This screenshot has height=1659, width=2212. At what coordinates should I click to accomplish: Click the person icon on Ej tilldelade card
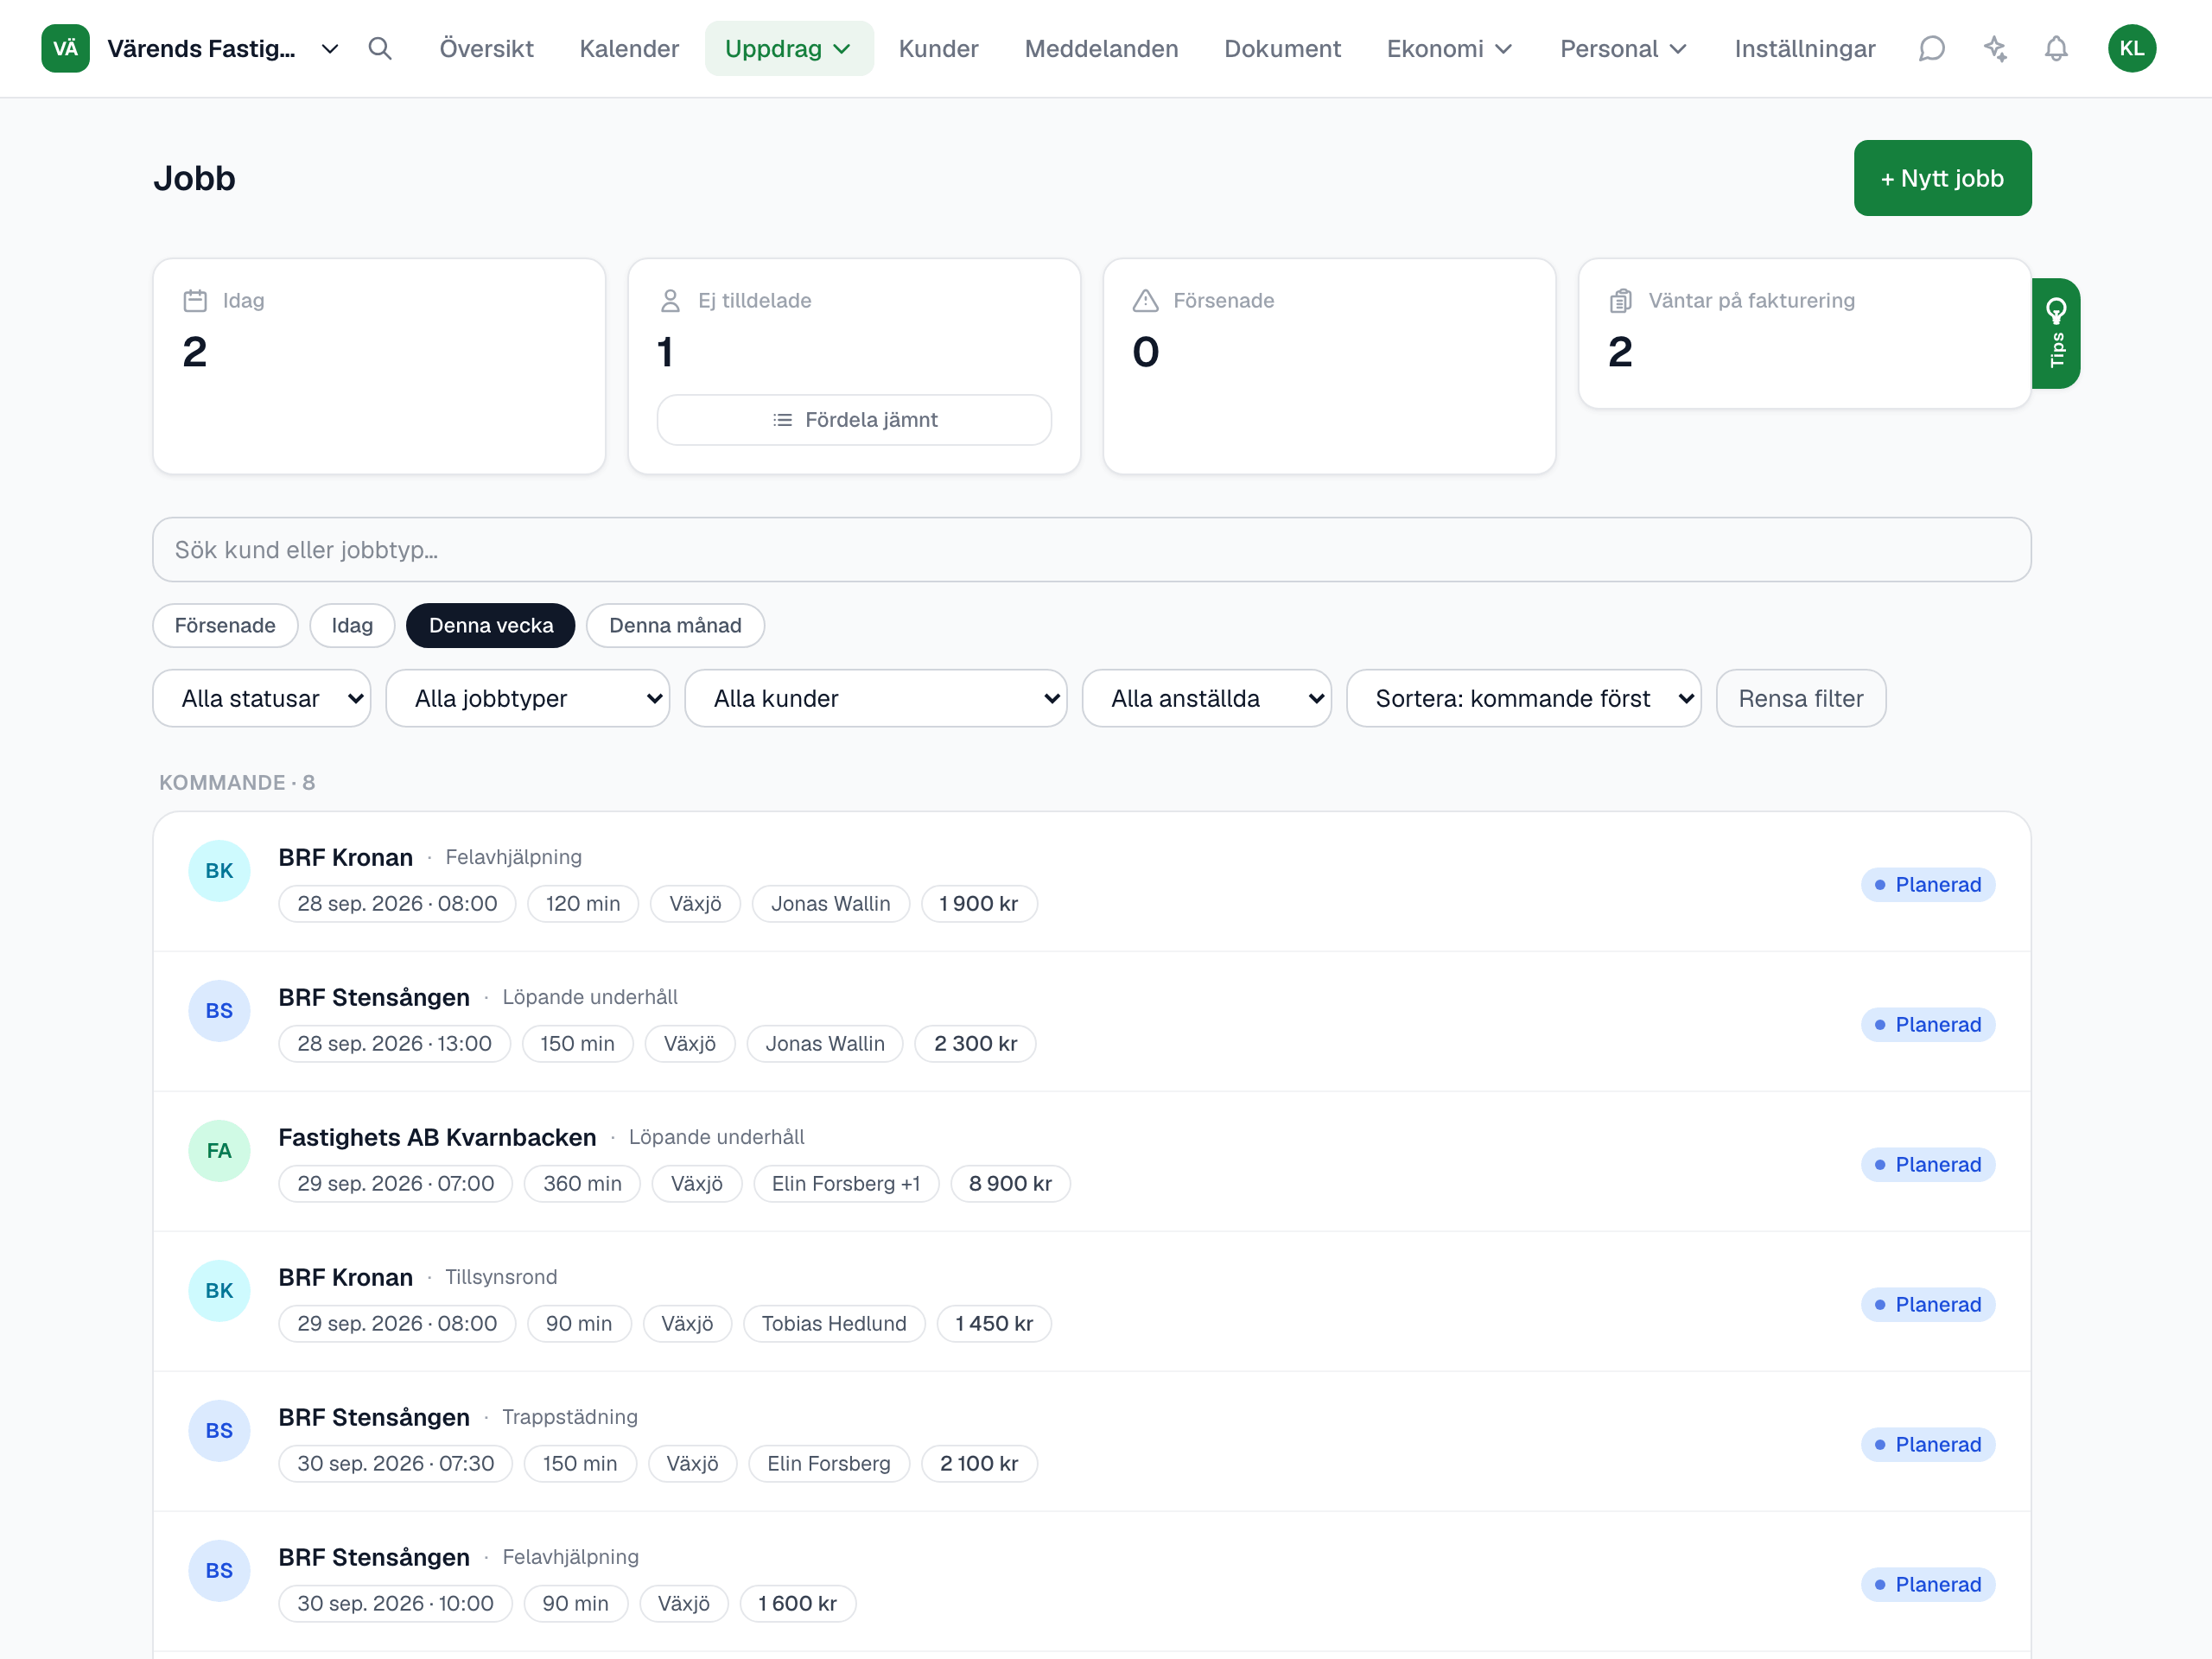click(x=670, y=300)
